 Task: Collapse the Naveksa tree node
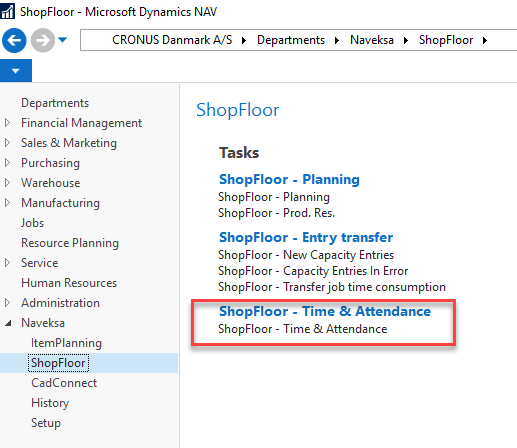[8, 323]
